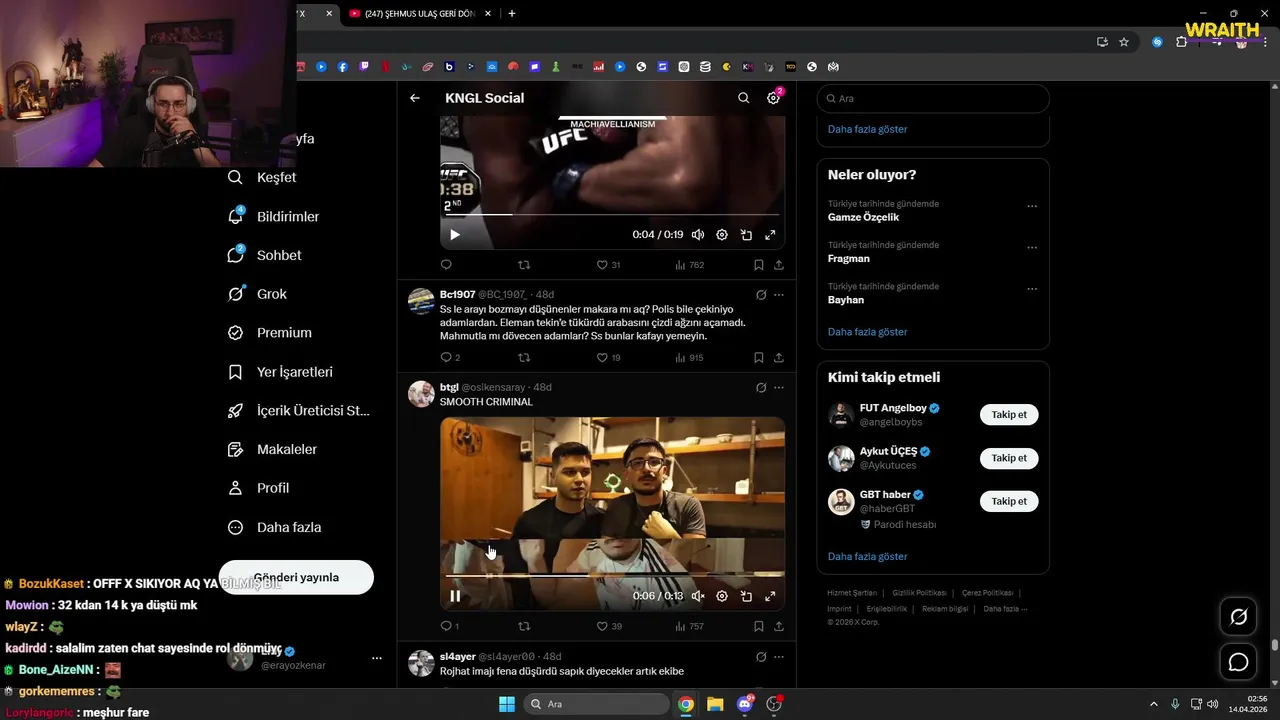This screenshot has height=720, width=1280.
Task: Play the UFC video
Action: point(454,235)
